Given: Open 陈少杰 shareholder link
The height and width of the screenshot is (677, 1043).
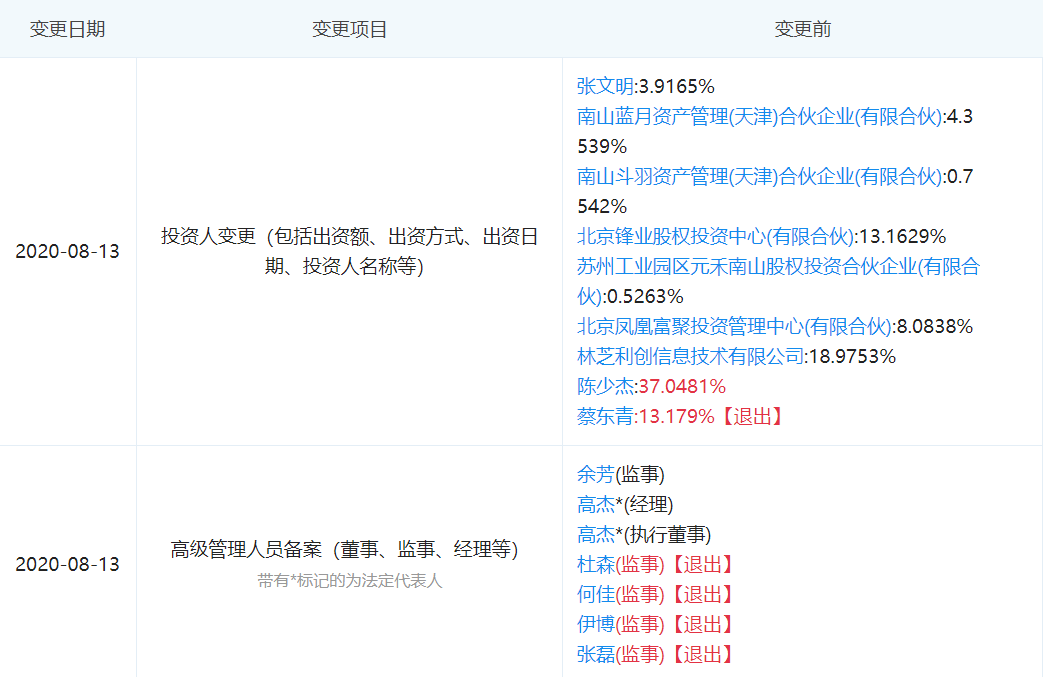Looking at the screenshot, I should tap(605, 386).
